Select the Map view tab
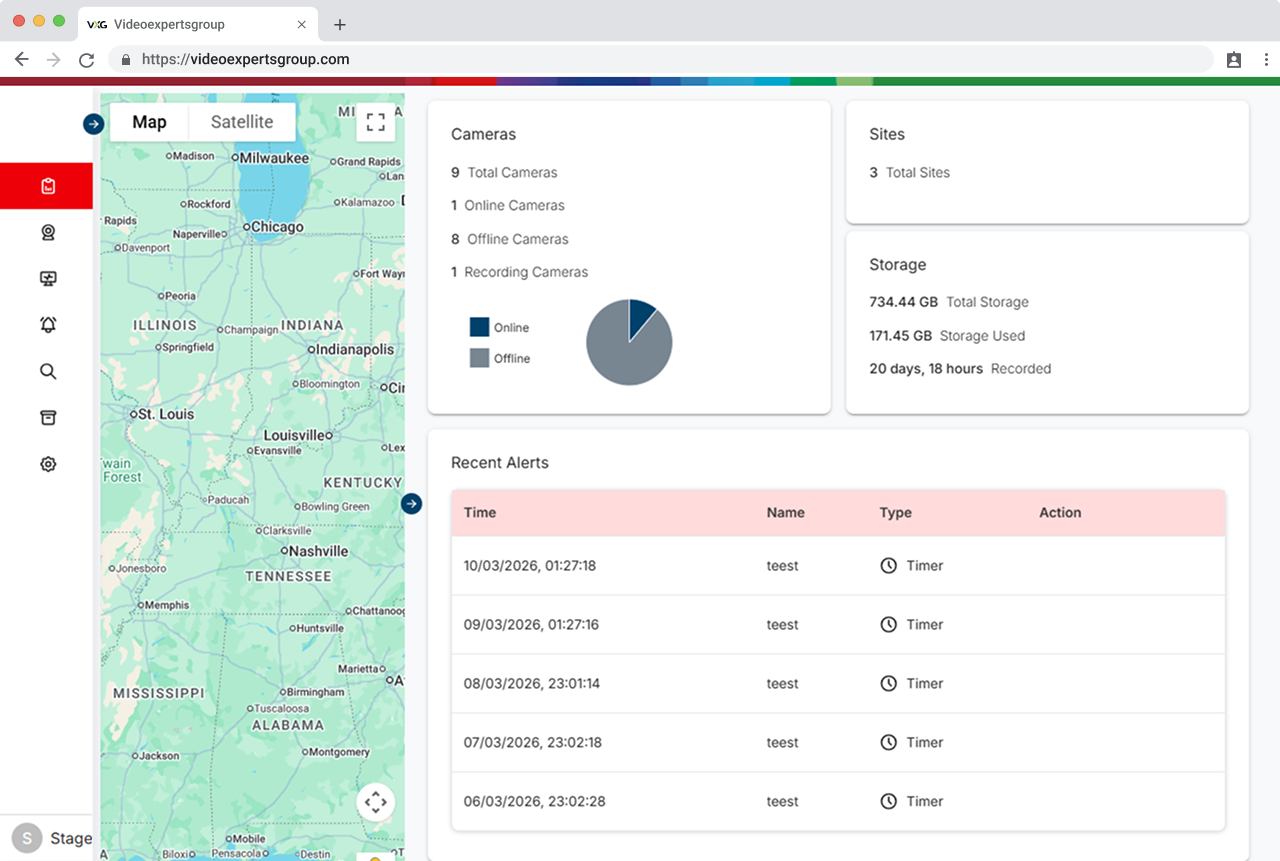The image size is (1280, 861). (x=149, y=122)
